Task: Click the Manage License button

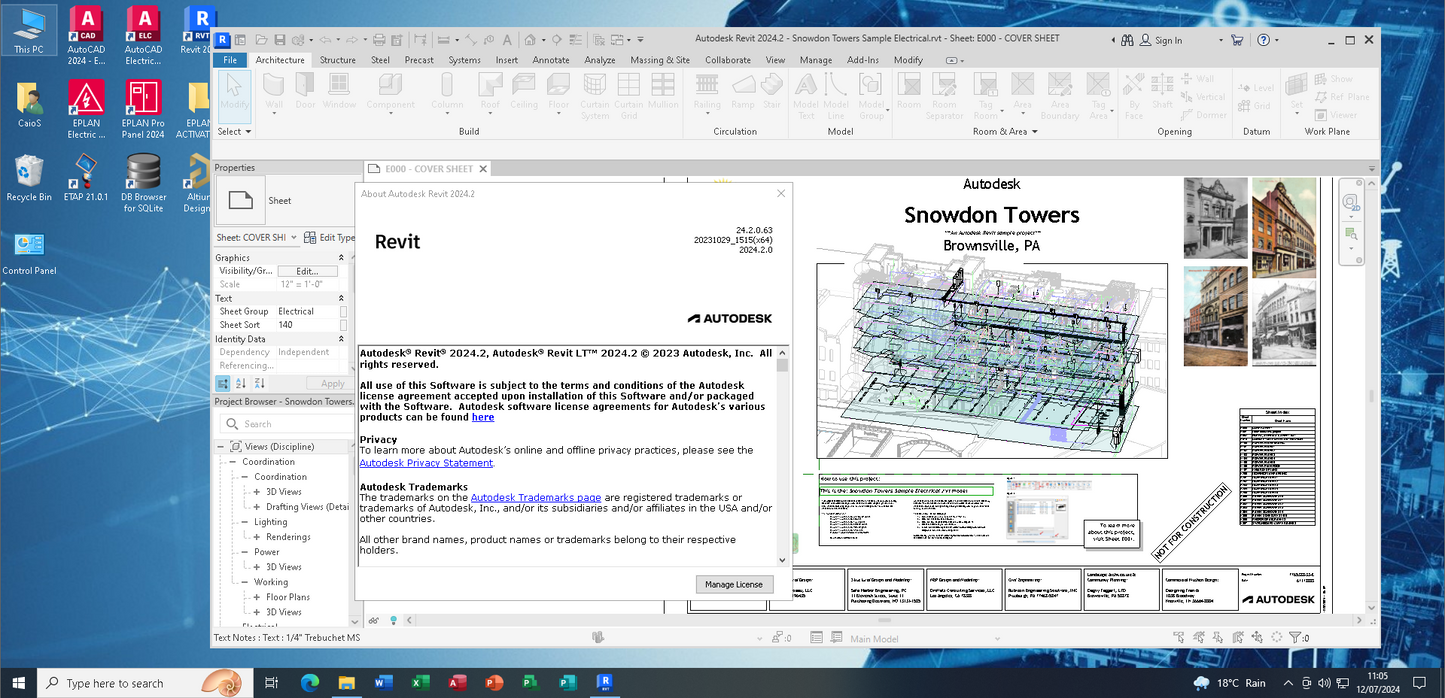Action: [734, 584]
